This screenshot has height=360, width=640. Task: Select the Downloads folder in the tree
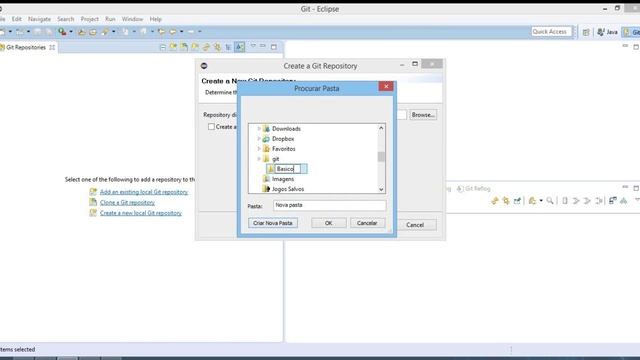(x=286, y=129)
